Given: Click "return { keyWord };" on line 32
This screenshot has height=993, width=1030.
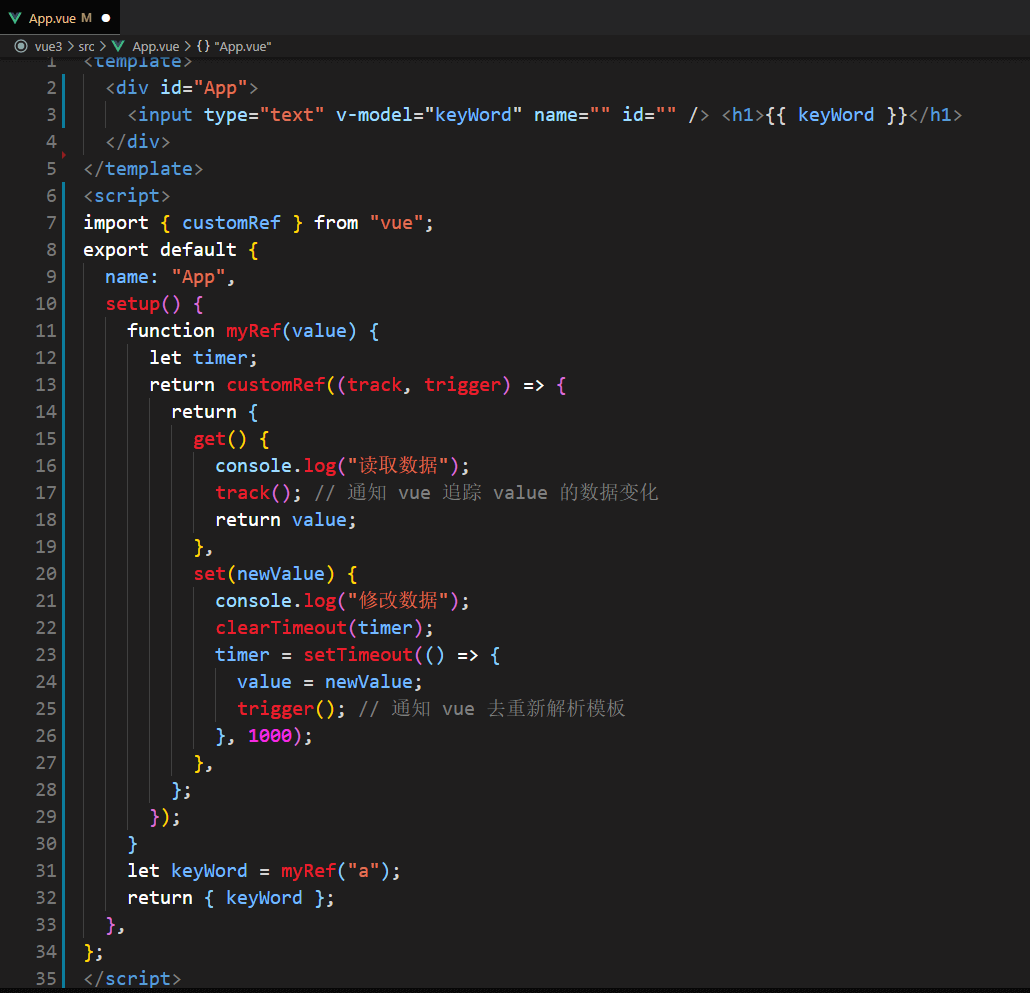Looking at the screenshot, I should coord(231,898).
